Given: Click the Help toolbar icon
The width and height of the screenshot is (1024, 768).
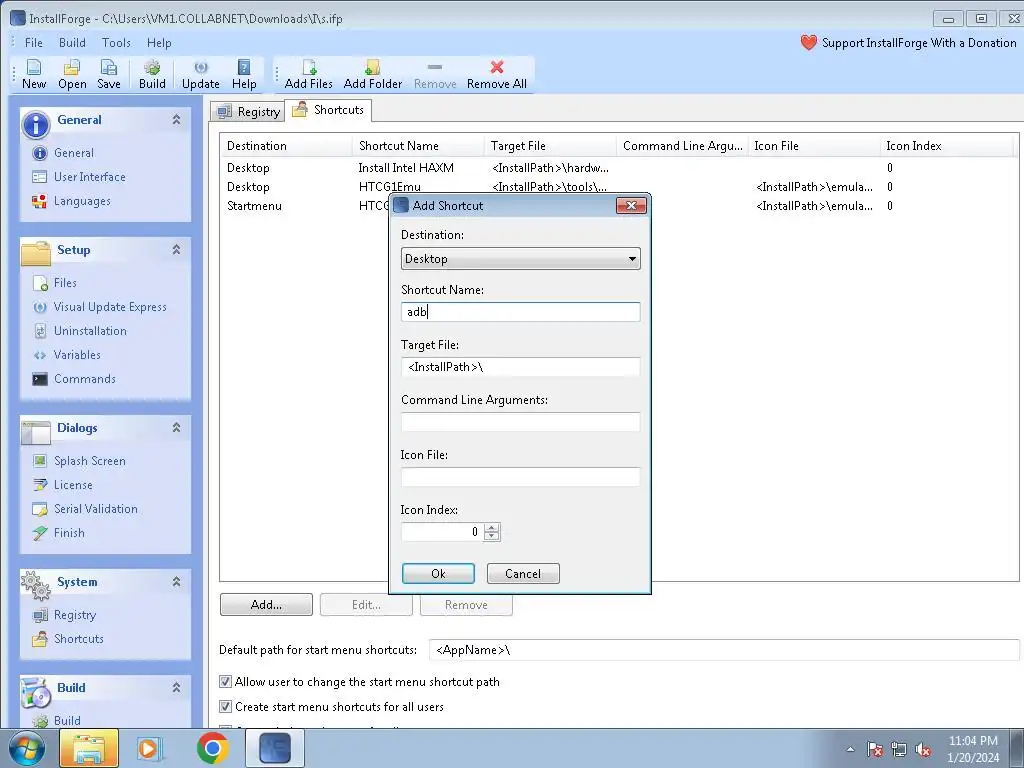Looking at the screenshot, I should [x=244, y=74].
